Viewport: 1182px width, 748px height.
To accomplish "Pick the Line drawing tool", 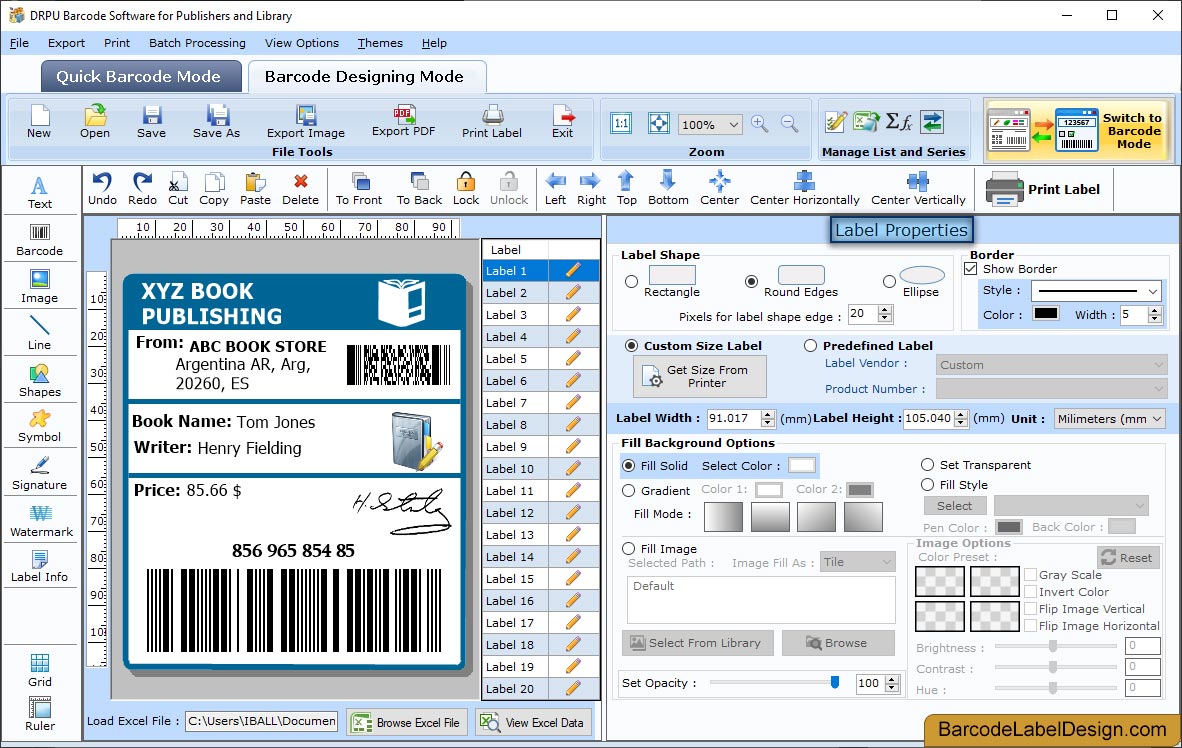I will 39,333.
